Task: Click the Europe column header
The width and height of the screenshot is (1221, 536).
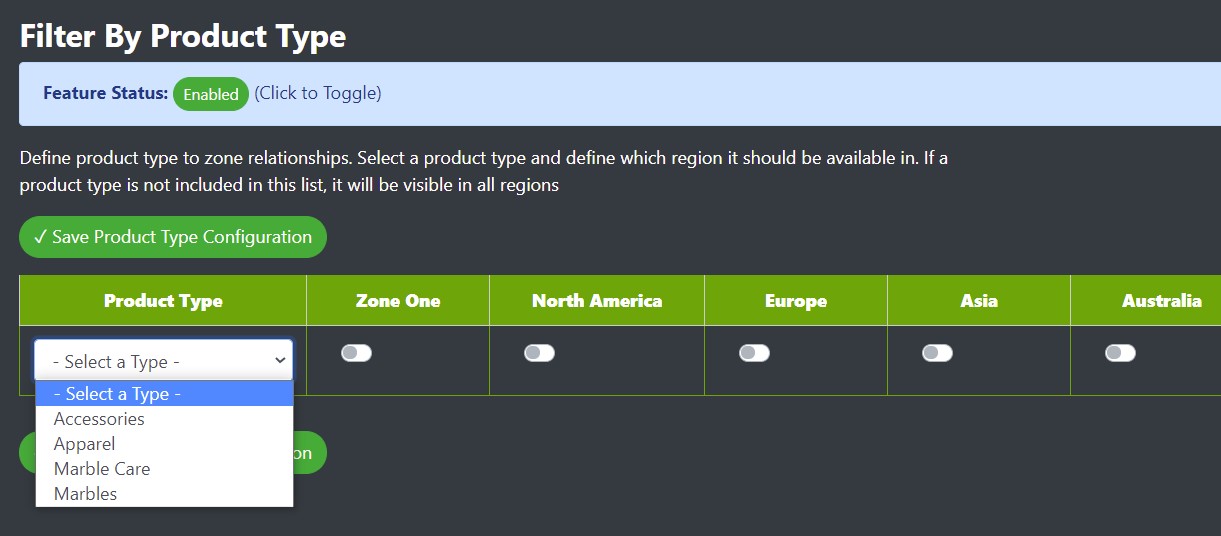Action: [x=796, y=301]
